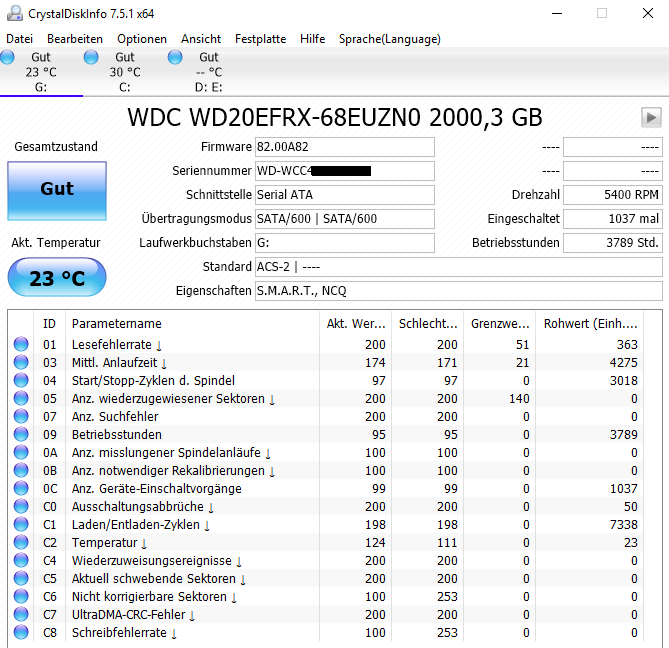This screenshot has width=669, height=648.
Task: Click the Übertragungsmodus SATA/600 field
Action: [x=345, y=218]
